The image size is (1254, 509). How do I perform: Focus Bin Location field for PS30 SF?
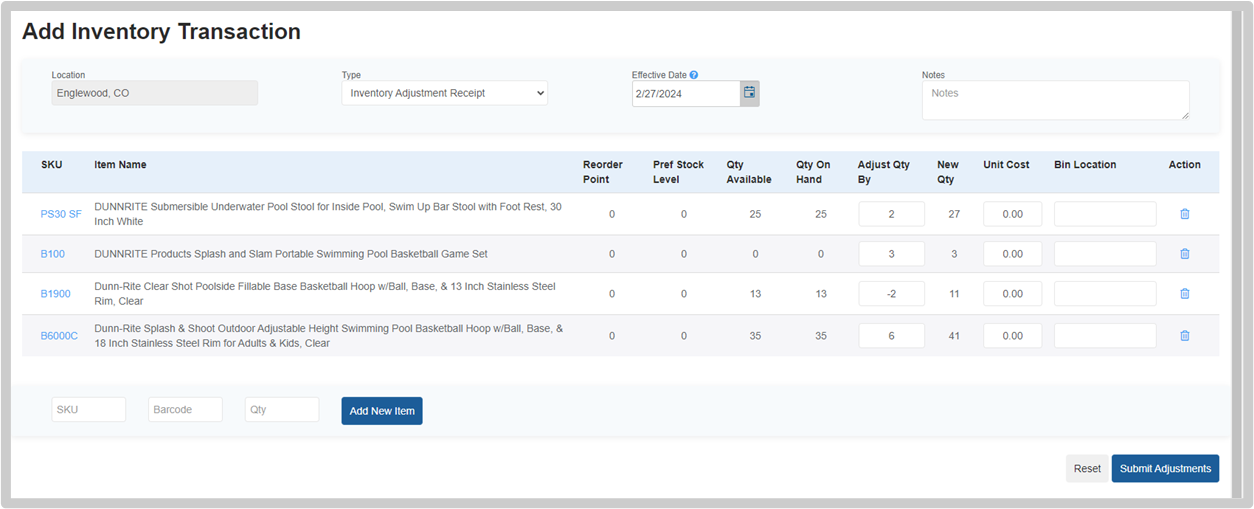pos(1105,214)
